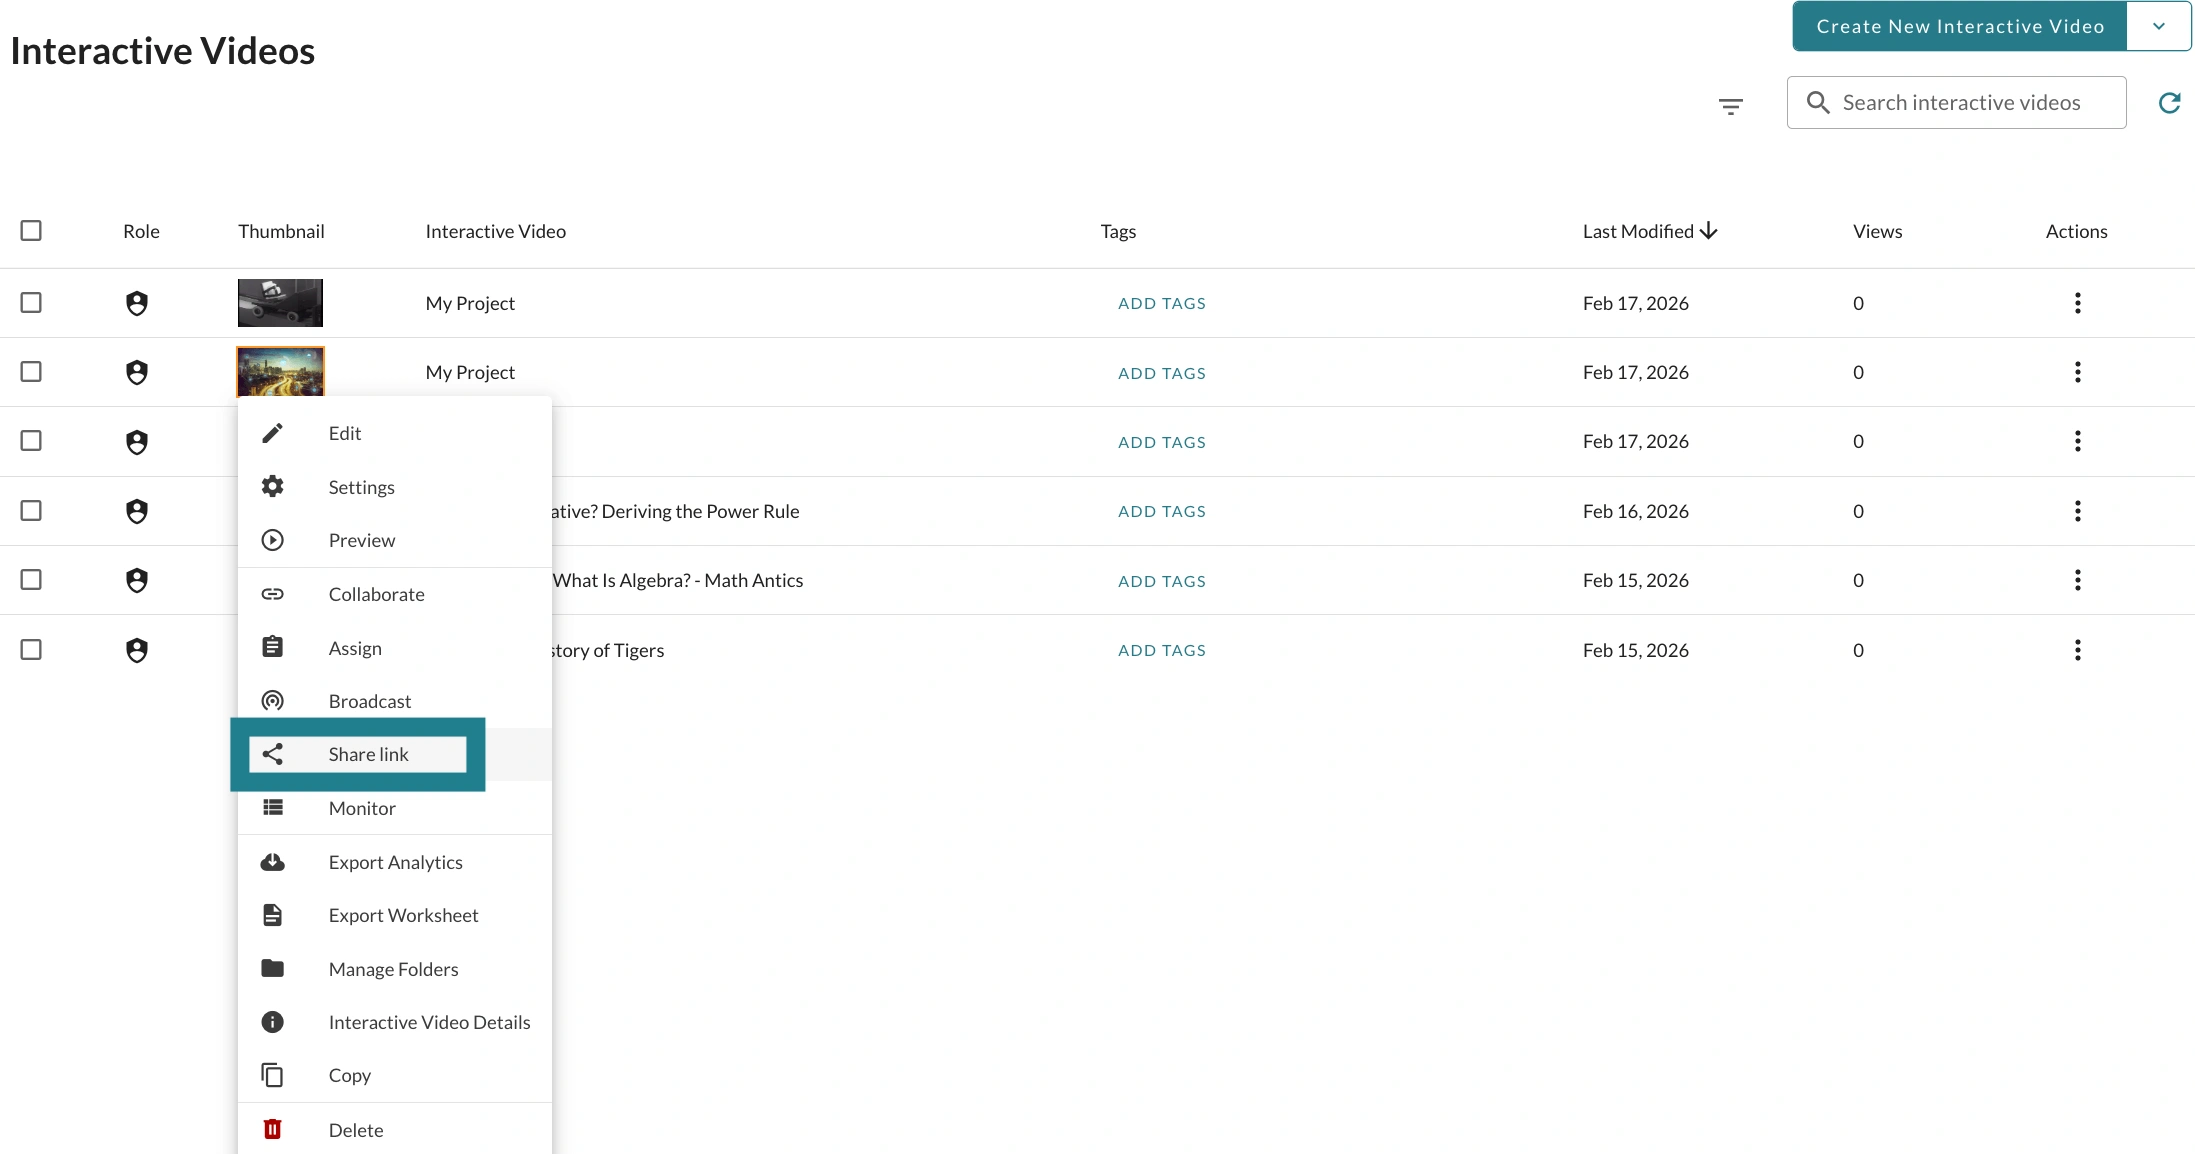The image size is (2195, 1154).
Task: Click role shield icon in story of Tigers row
Action: [137, 650]
